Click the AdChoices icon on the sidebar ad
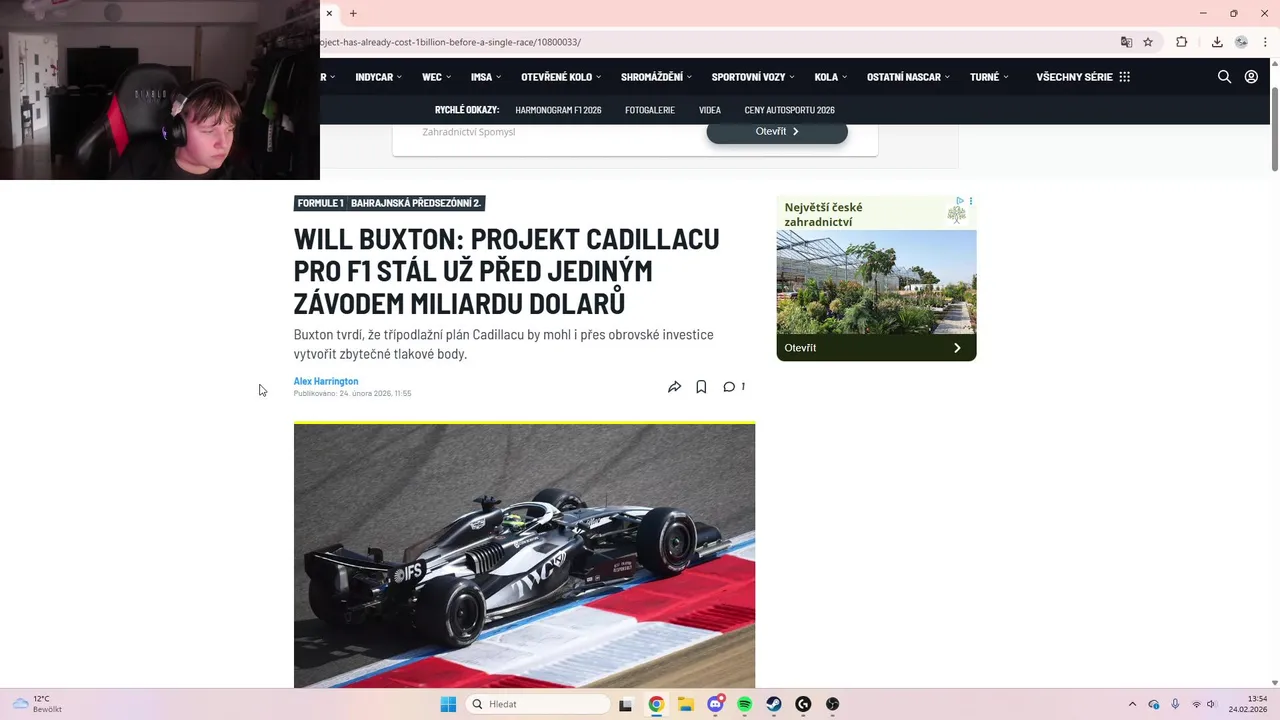This screenshot has height=720, width=1280. 960,201
